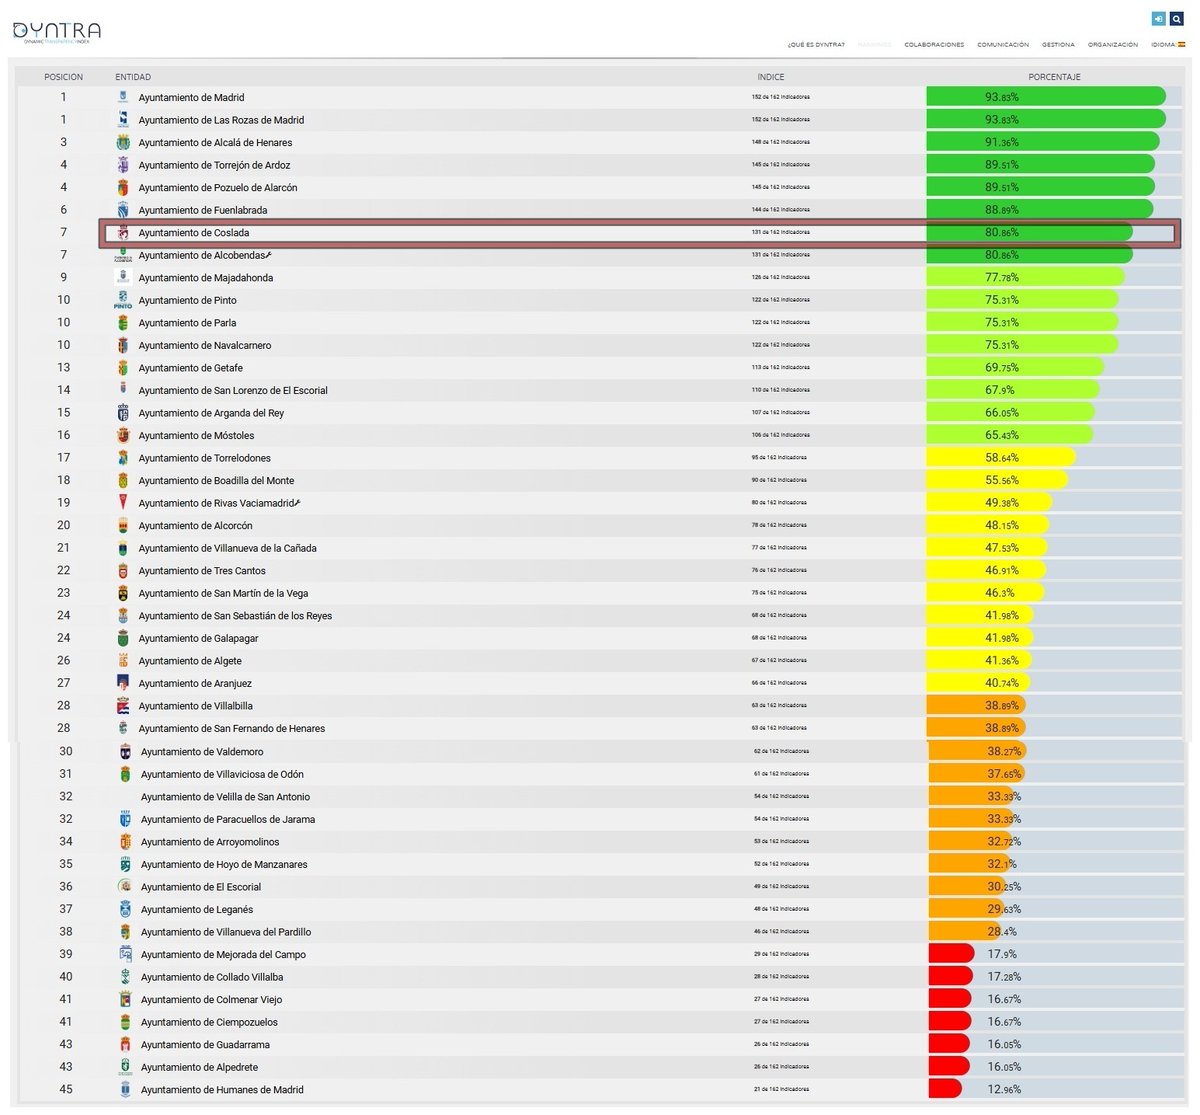Viewport: 1200px width, 1115px height.
Task: Open Ayuntamiento de Galapagar entry
Action: click(x=198, y=639)
